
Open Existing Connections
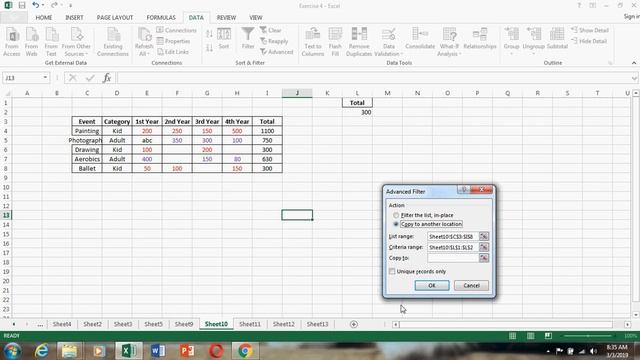pyautogui.click(x=113, y=42)
